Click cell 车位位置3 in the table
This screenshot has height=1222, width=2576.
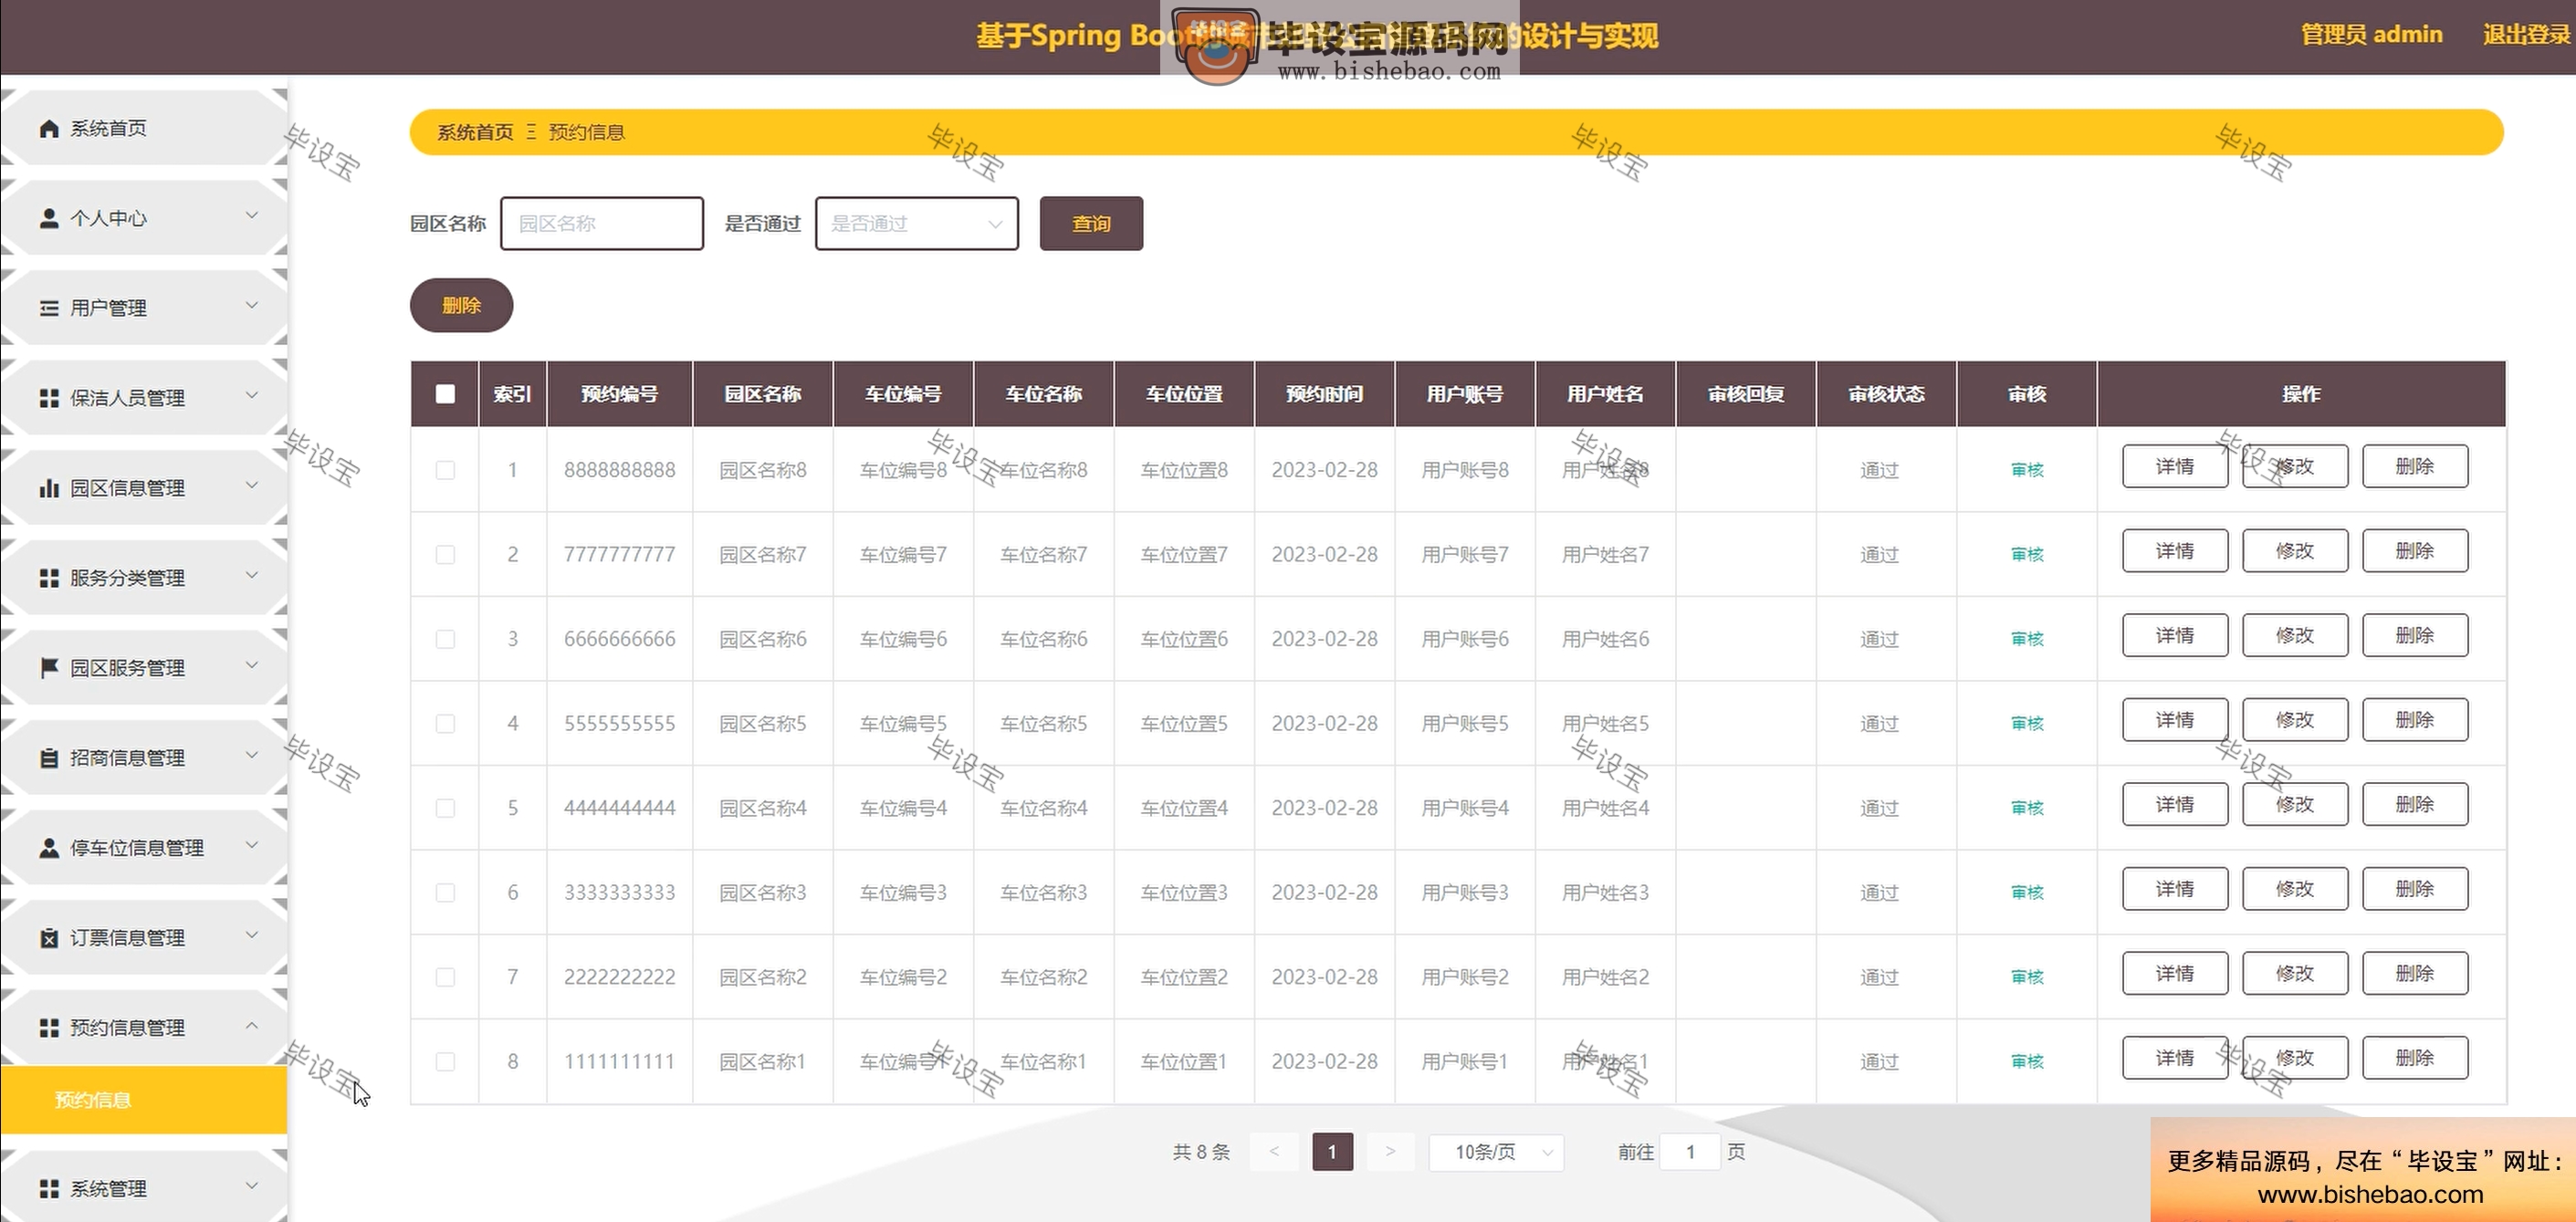1184,892
